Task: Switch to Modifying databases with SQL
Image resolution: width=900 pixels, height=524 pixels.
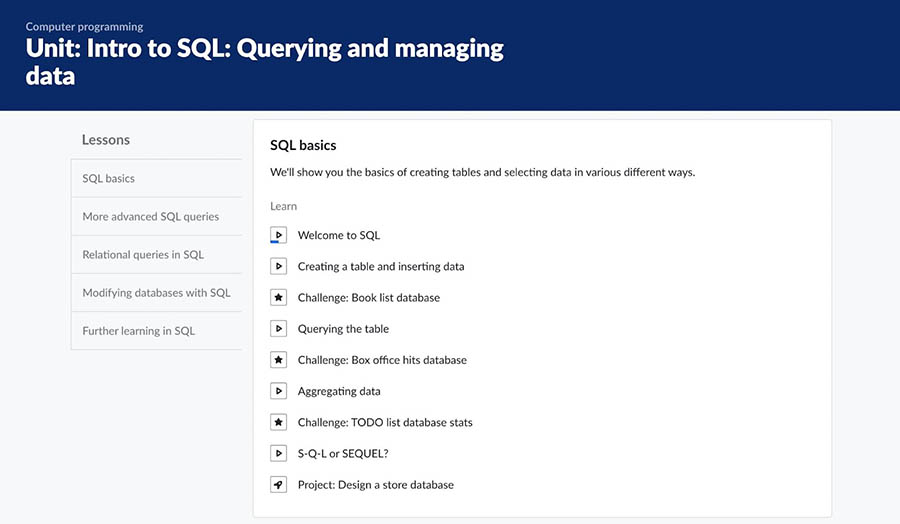Action: tap(156, 293)
